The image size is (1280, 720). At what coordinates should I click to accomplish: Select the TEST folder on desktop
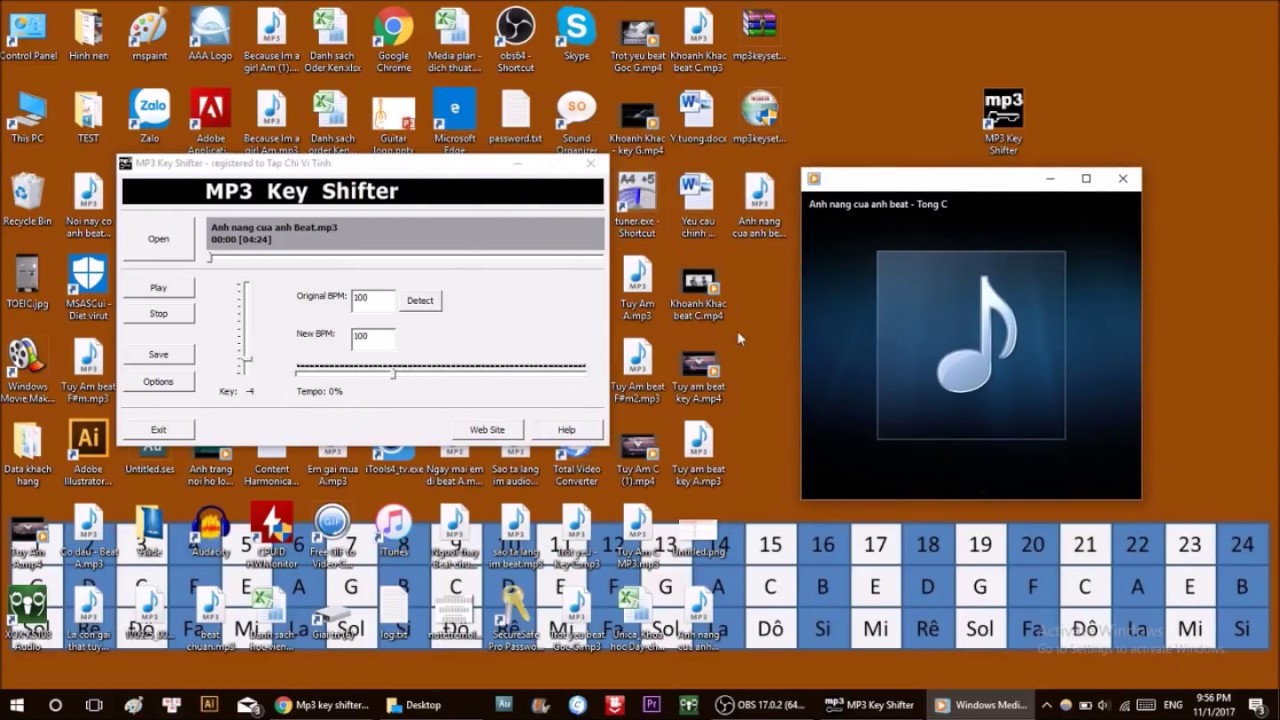(88, 116)
